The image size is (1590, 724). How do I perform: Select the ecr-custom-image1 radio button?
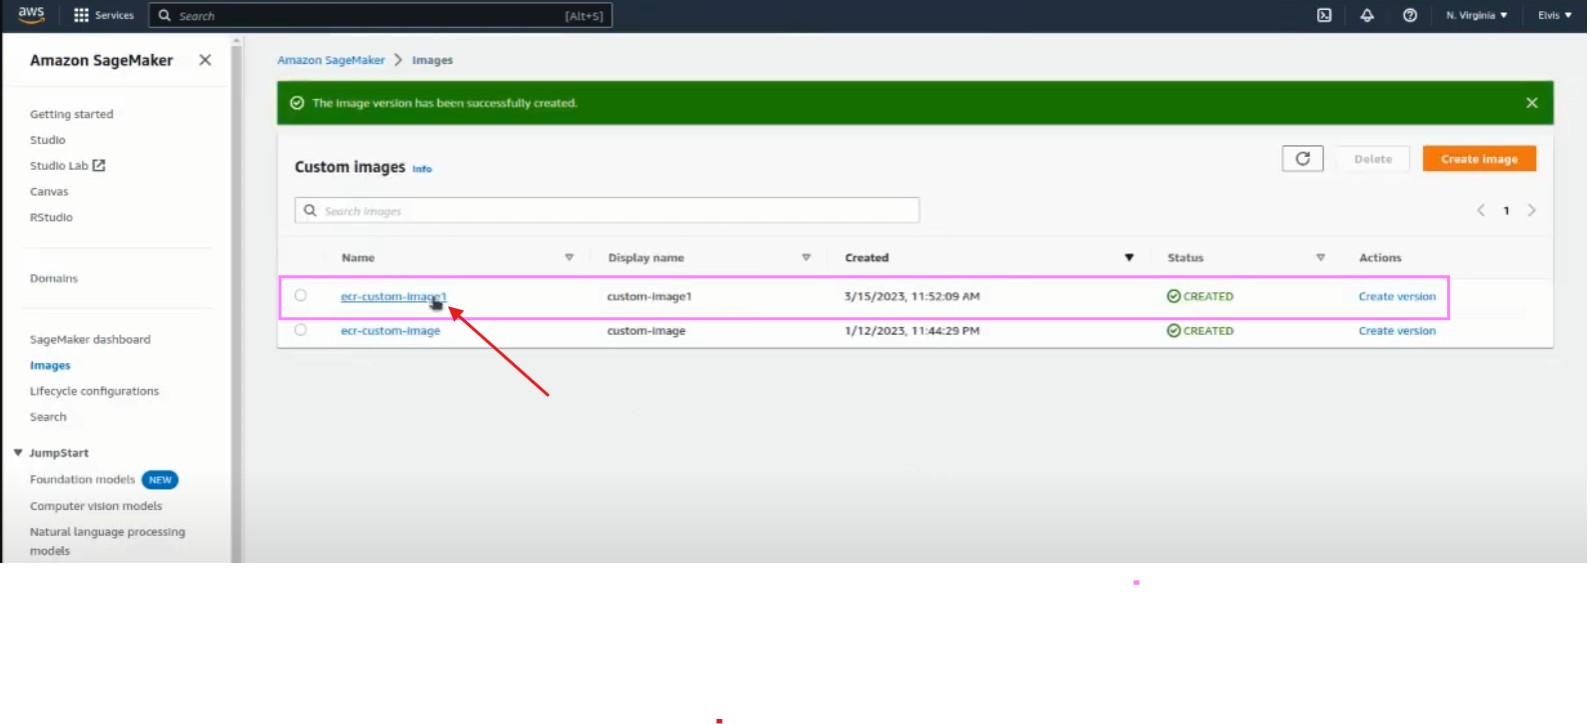pyautogui.click(x=301, y=296)
